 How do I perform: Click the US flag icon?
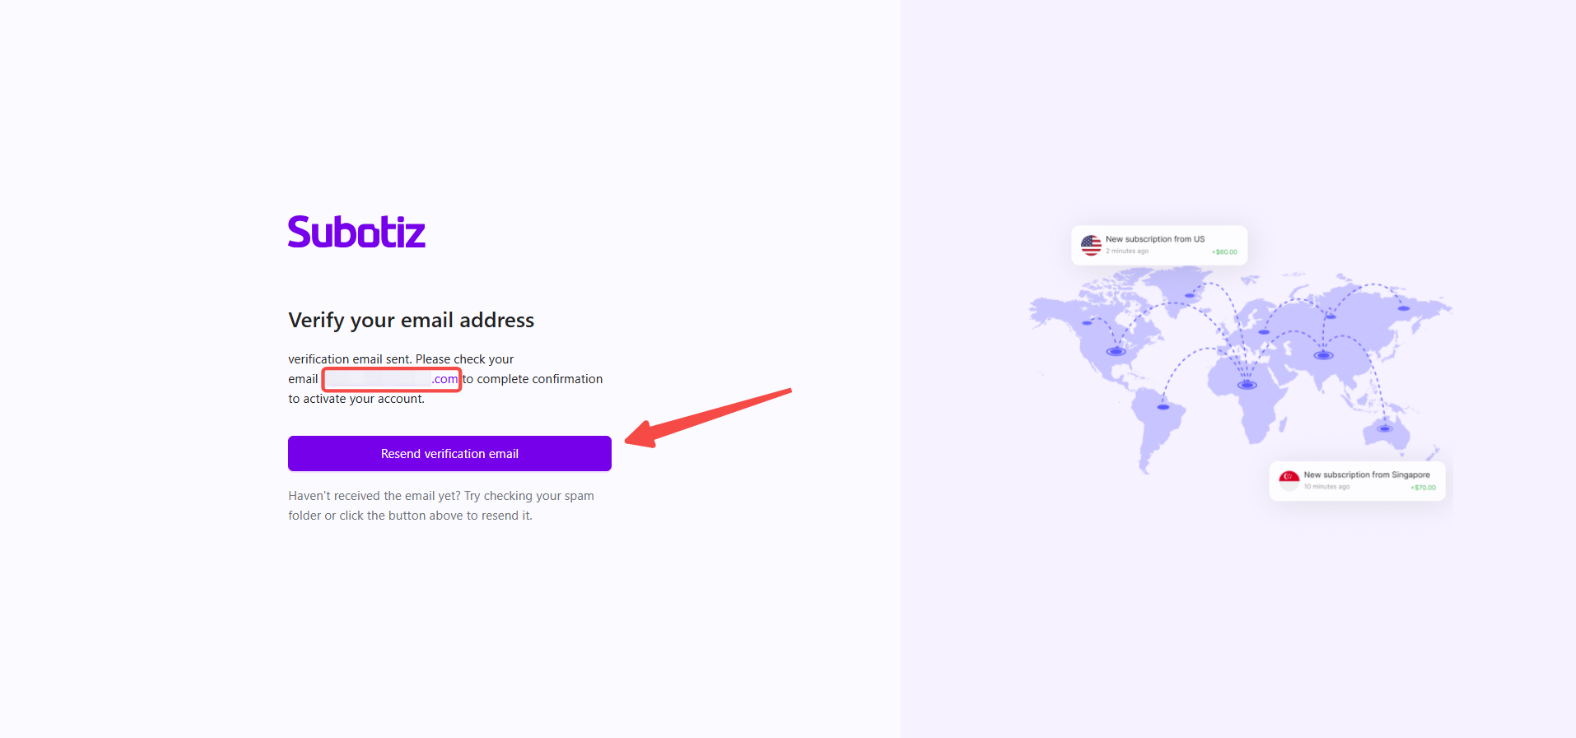[1091, 245]
